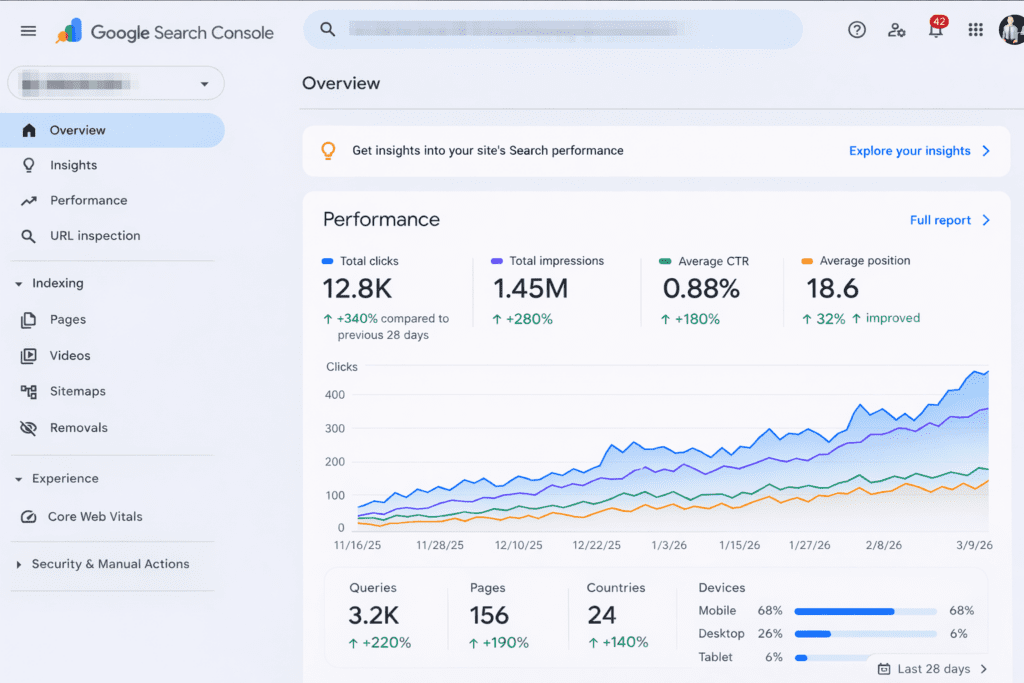Open the Help question mark icon
The image size is (1024, 683).
[x=857, y=29]
